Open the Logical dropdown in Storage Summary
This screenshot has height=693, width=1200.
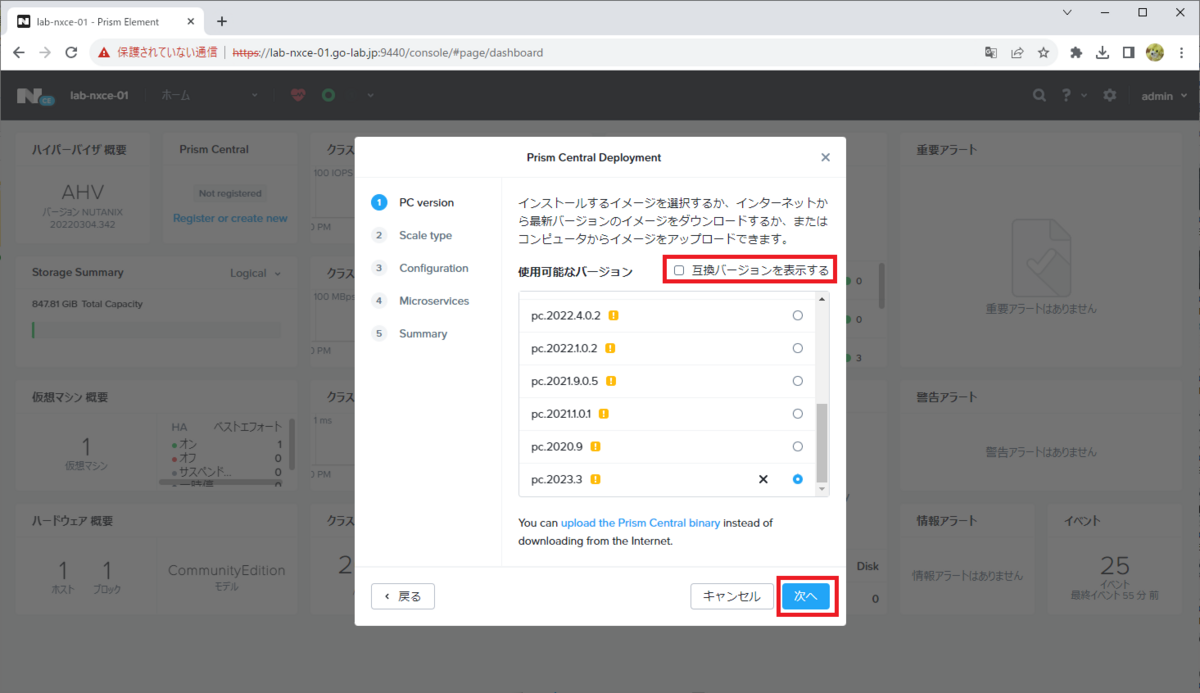(x=255, y=273)
